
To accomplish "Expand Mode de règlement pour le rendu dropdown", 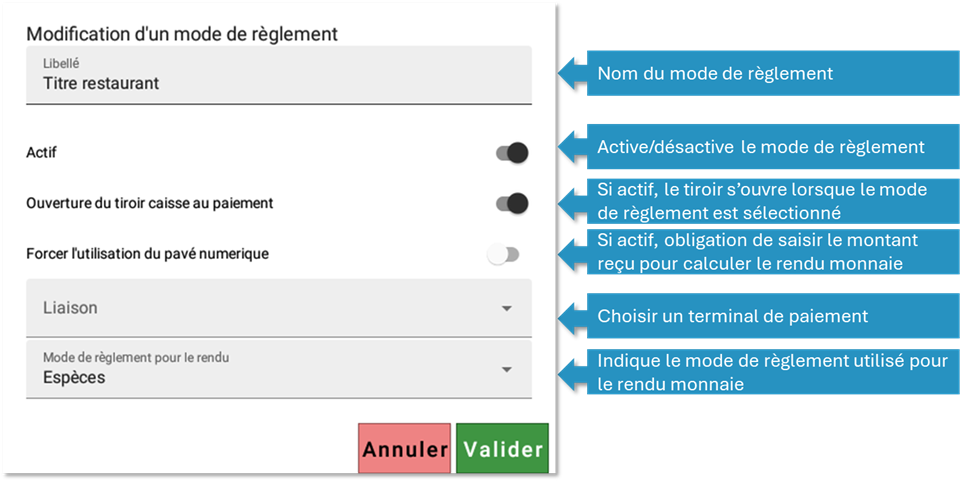I will coord(278,370).
